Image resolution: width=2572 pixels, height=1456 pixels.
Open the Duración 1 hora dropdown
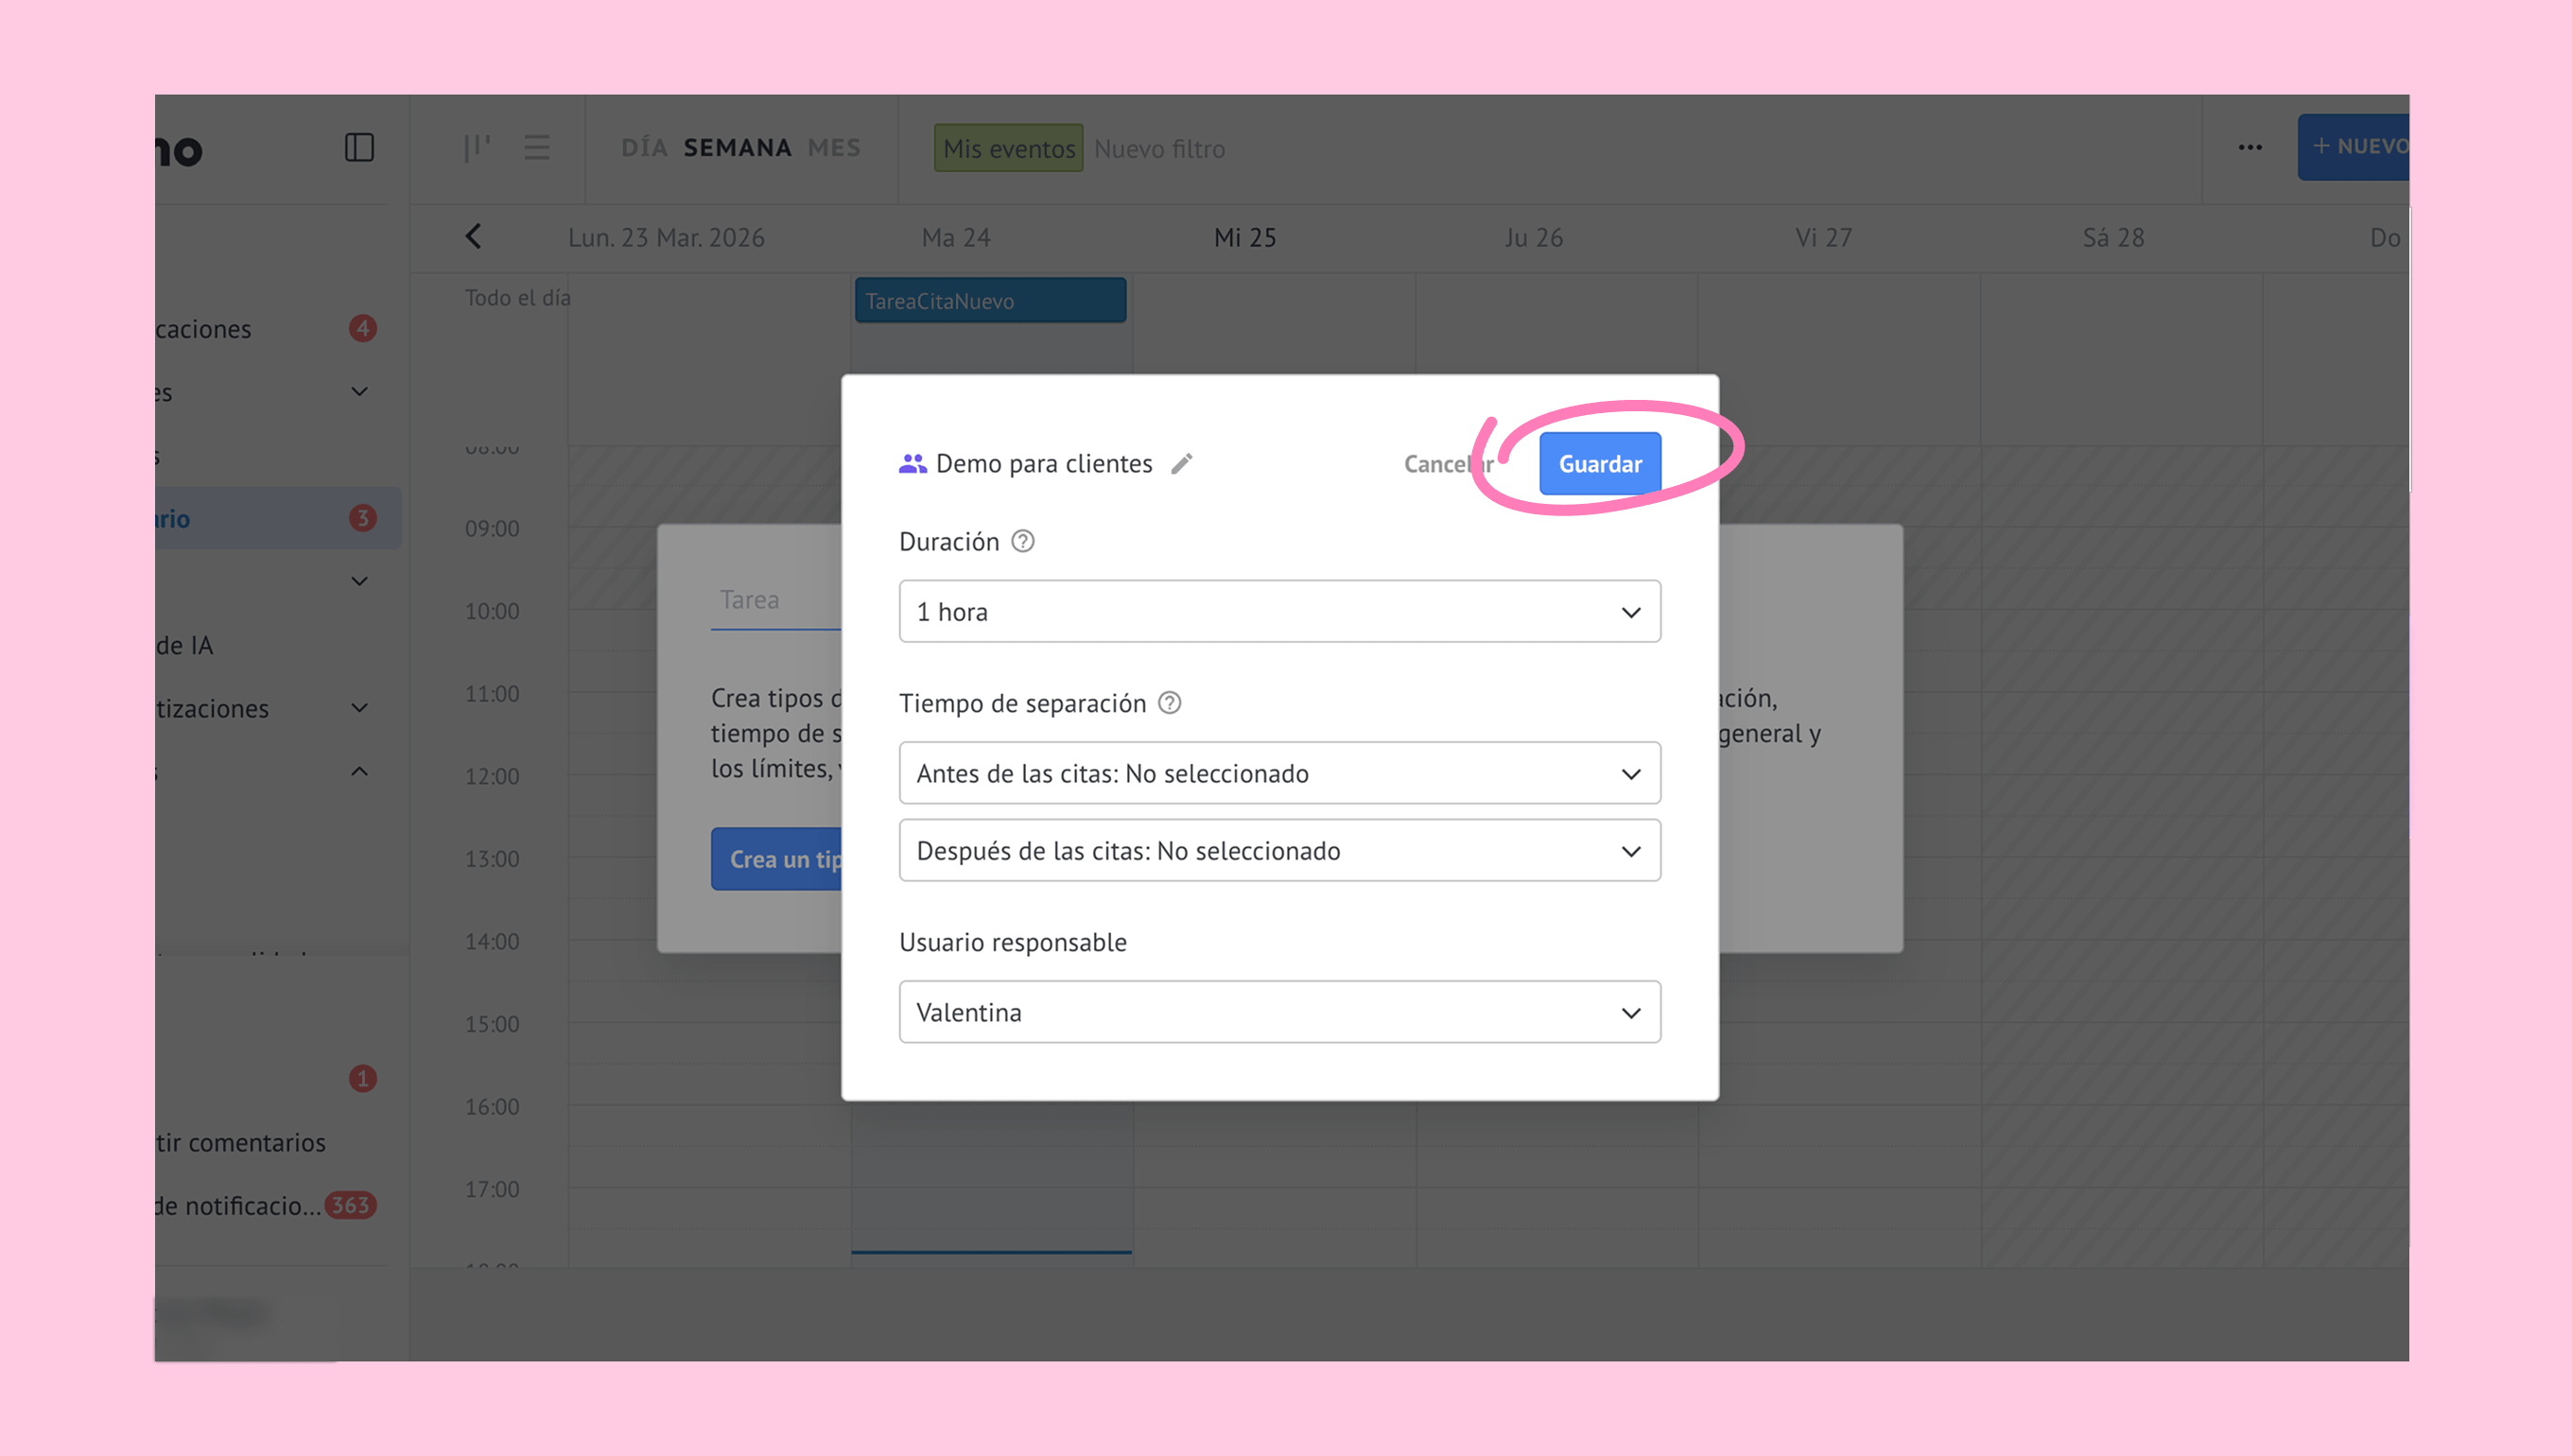[1279, 612]
